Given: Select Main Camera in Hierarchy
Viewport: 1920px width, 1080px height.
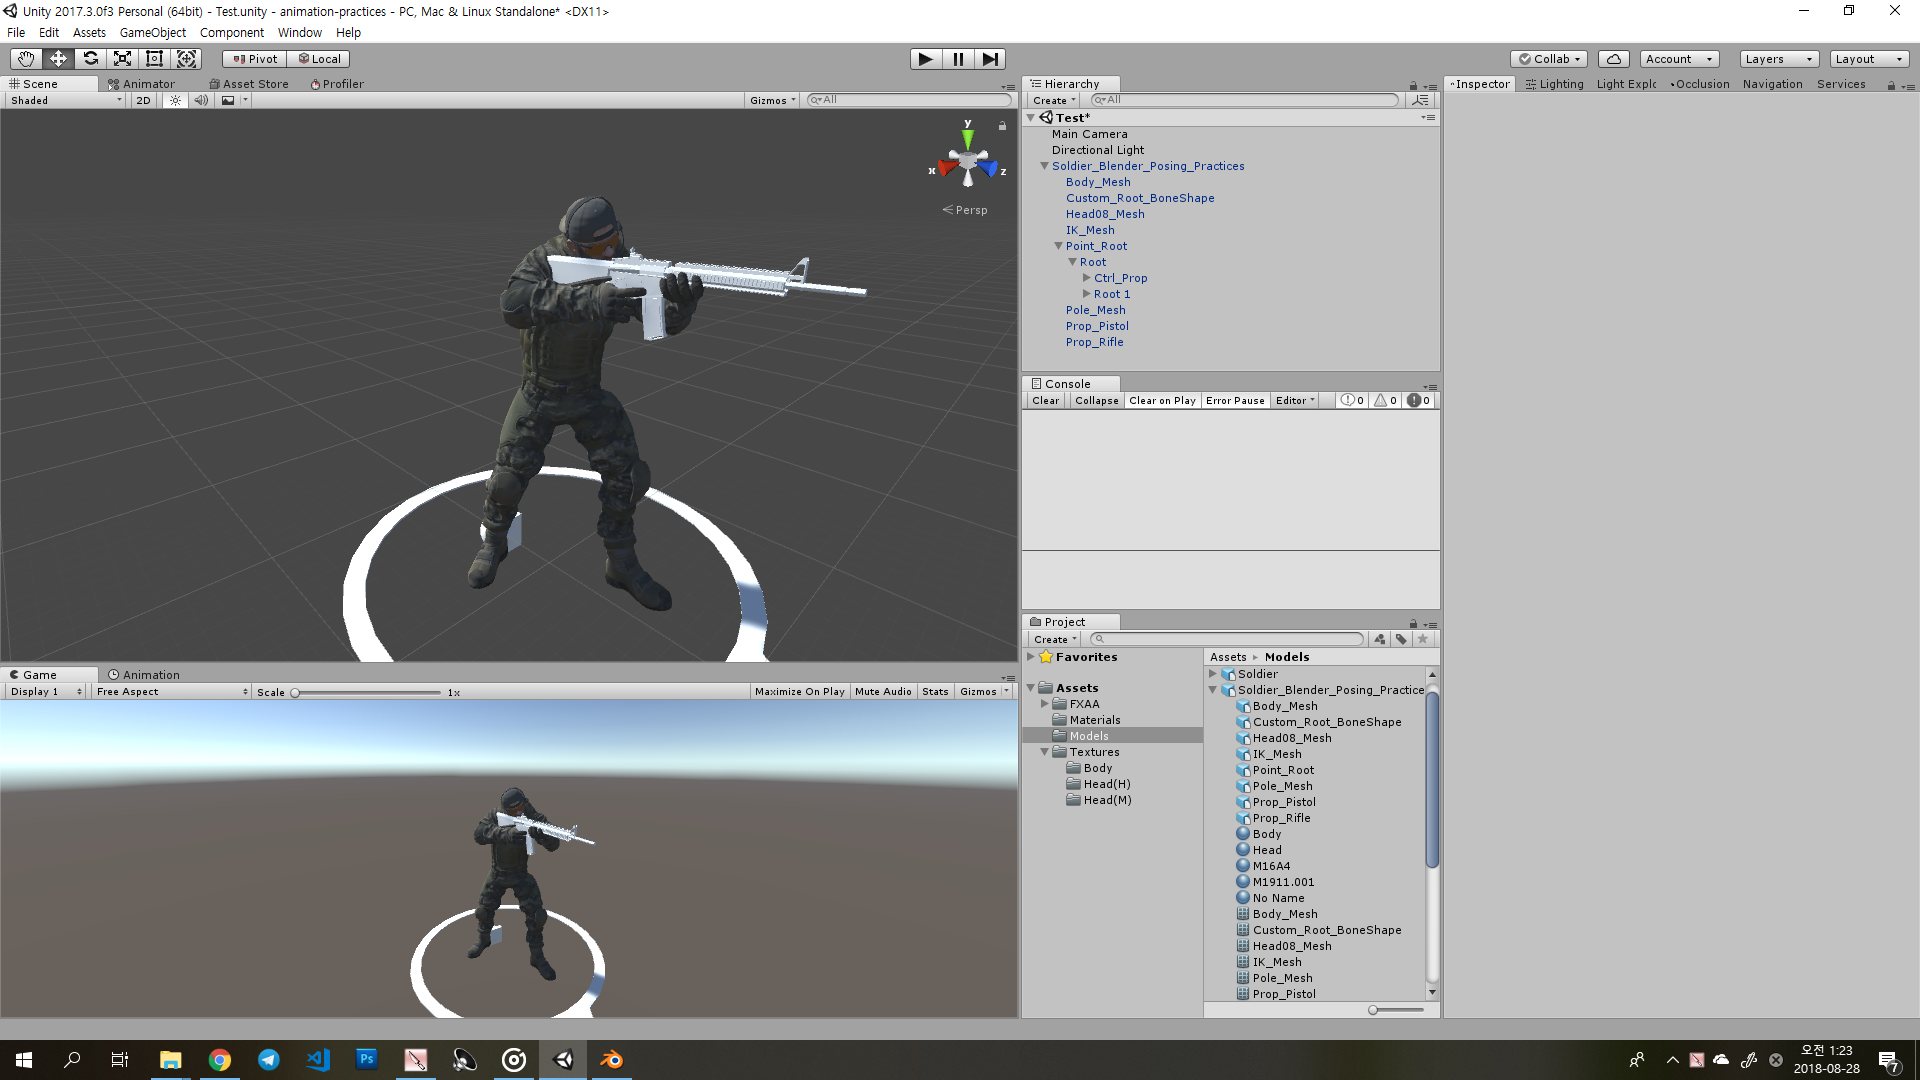Looking at the screenshot, I should (x=1089, y=134).
